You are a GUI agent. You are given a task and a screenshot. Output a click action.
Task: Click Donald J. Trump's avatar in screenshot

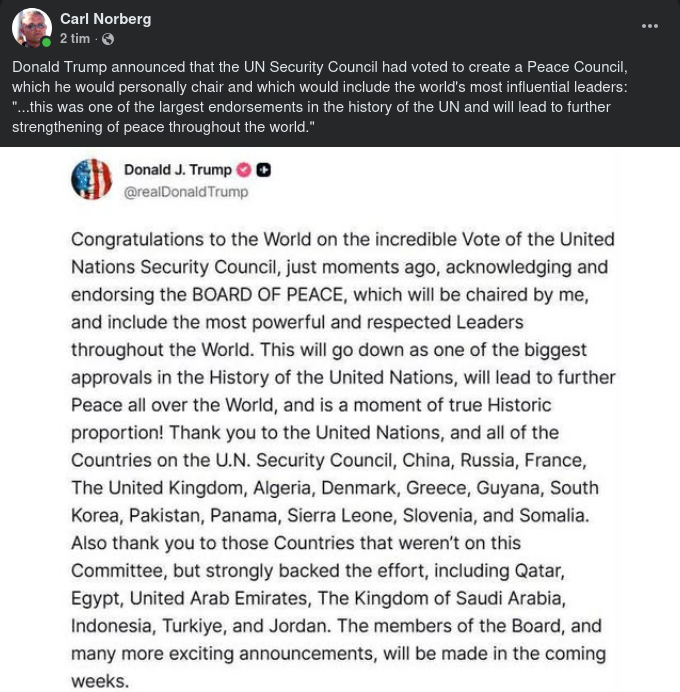92,180
